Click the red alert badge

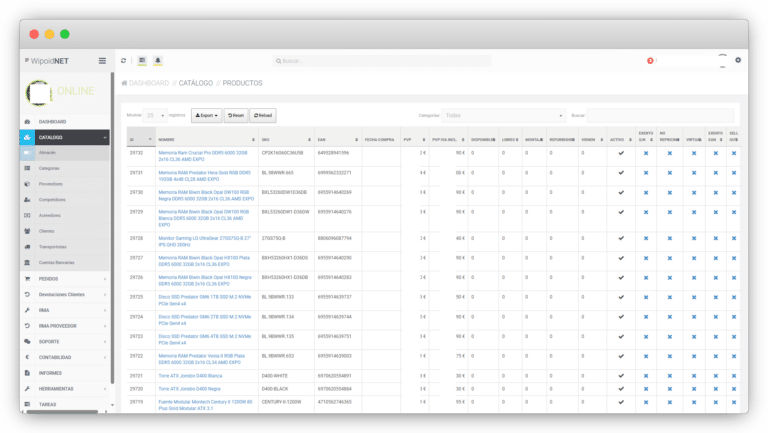650,61
